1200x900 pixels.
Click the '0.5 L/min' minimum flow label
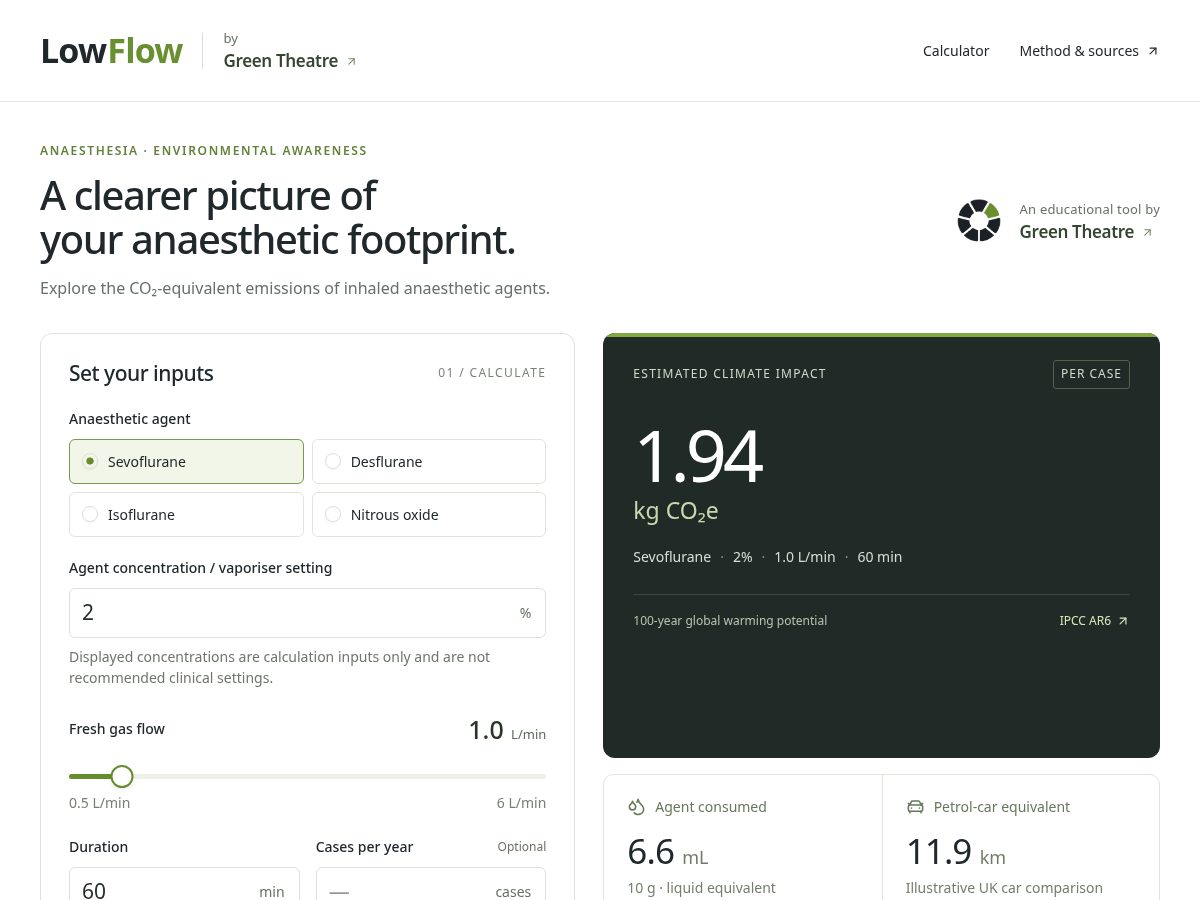coord(99,803)
